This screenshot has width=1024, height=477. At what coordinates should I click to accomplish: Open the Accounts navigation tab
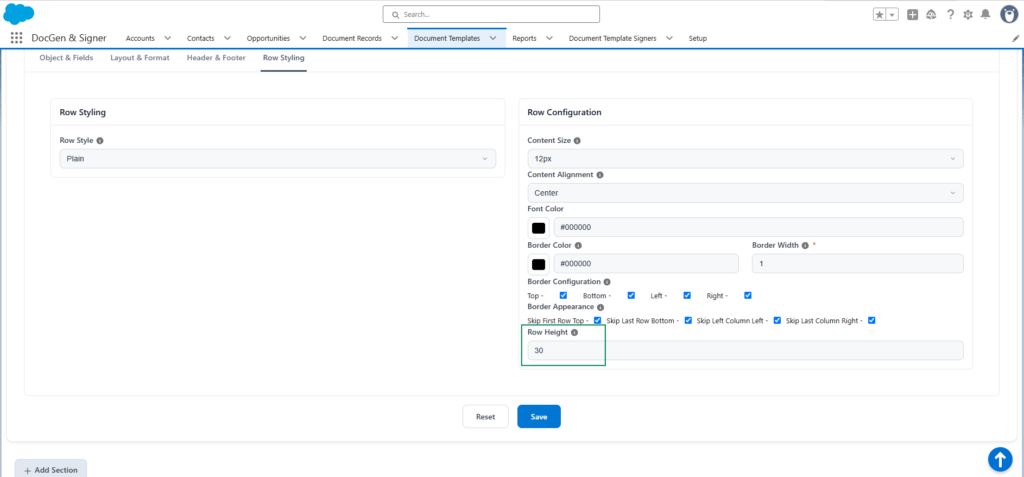(140, 39)
